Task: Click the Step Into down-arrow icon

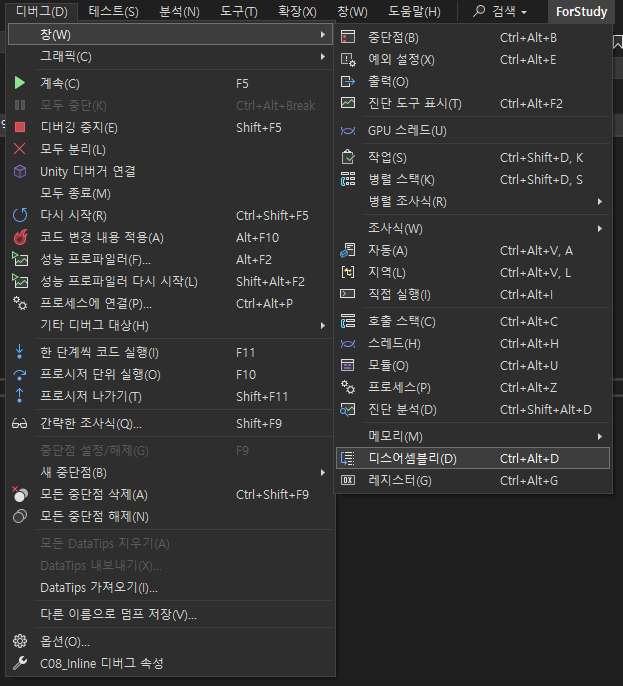Action: (20, 352)
